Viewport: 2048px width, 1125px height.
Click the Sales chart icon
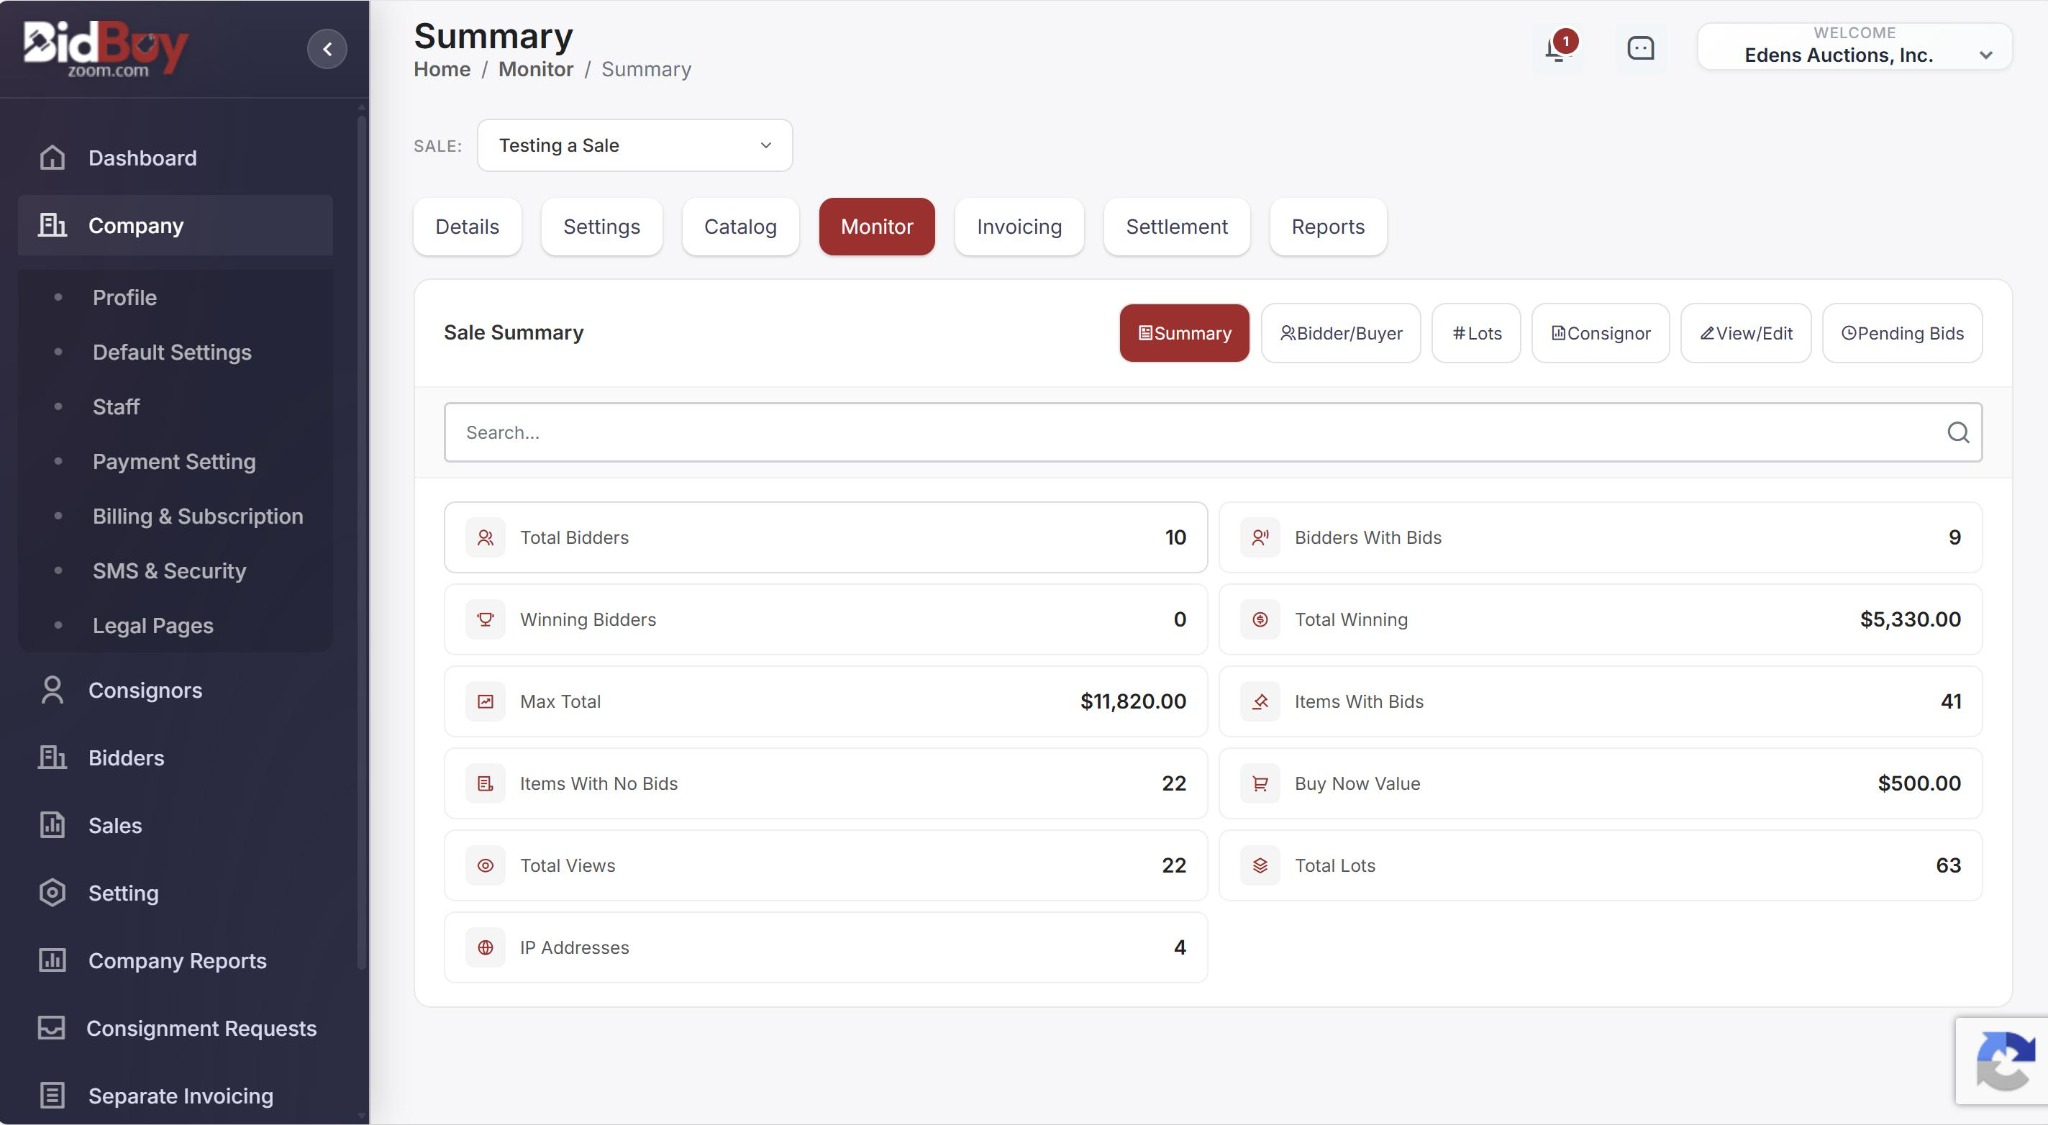tap(52, 825)
